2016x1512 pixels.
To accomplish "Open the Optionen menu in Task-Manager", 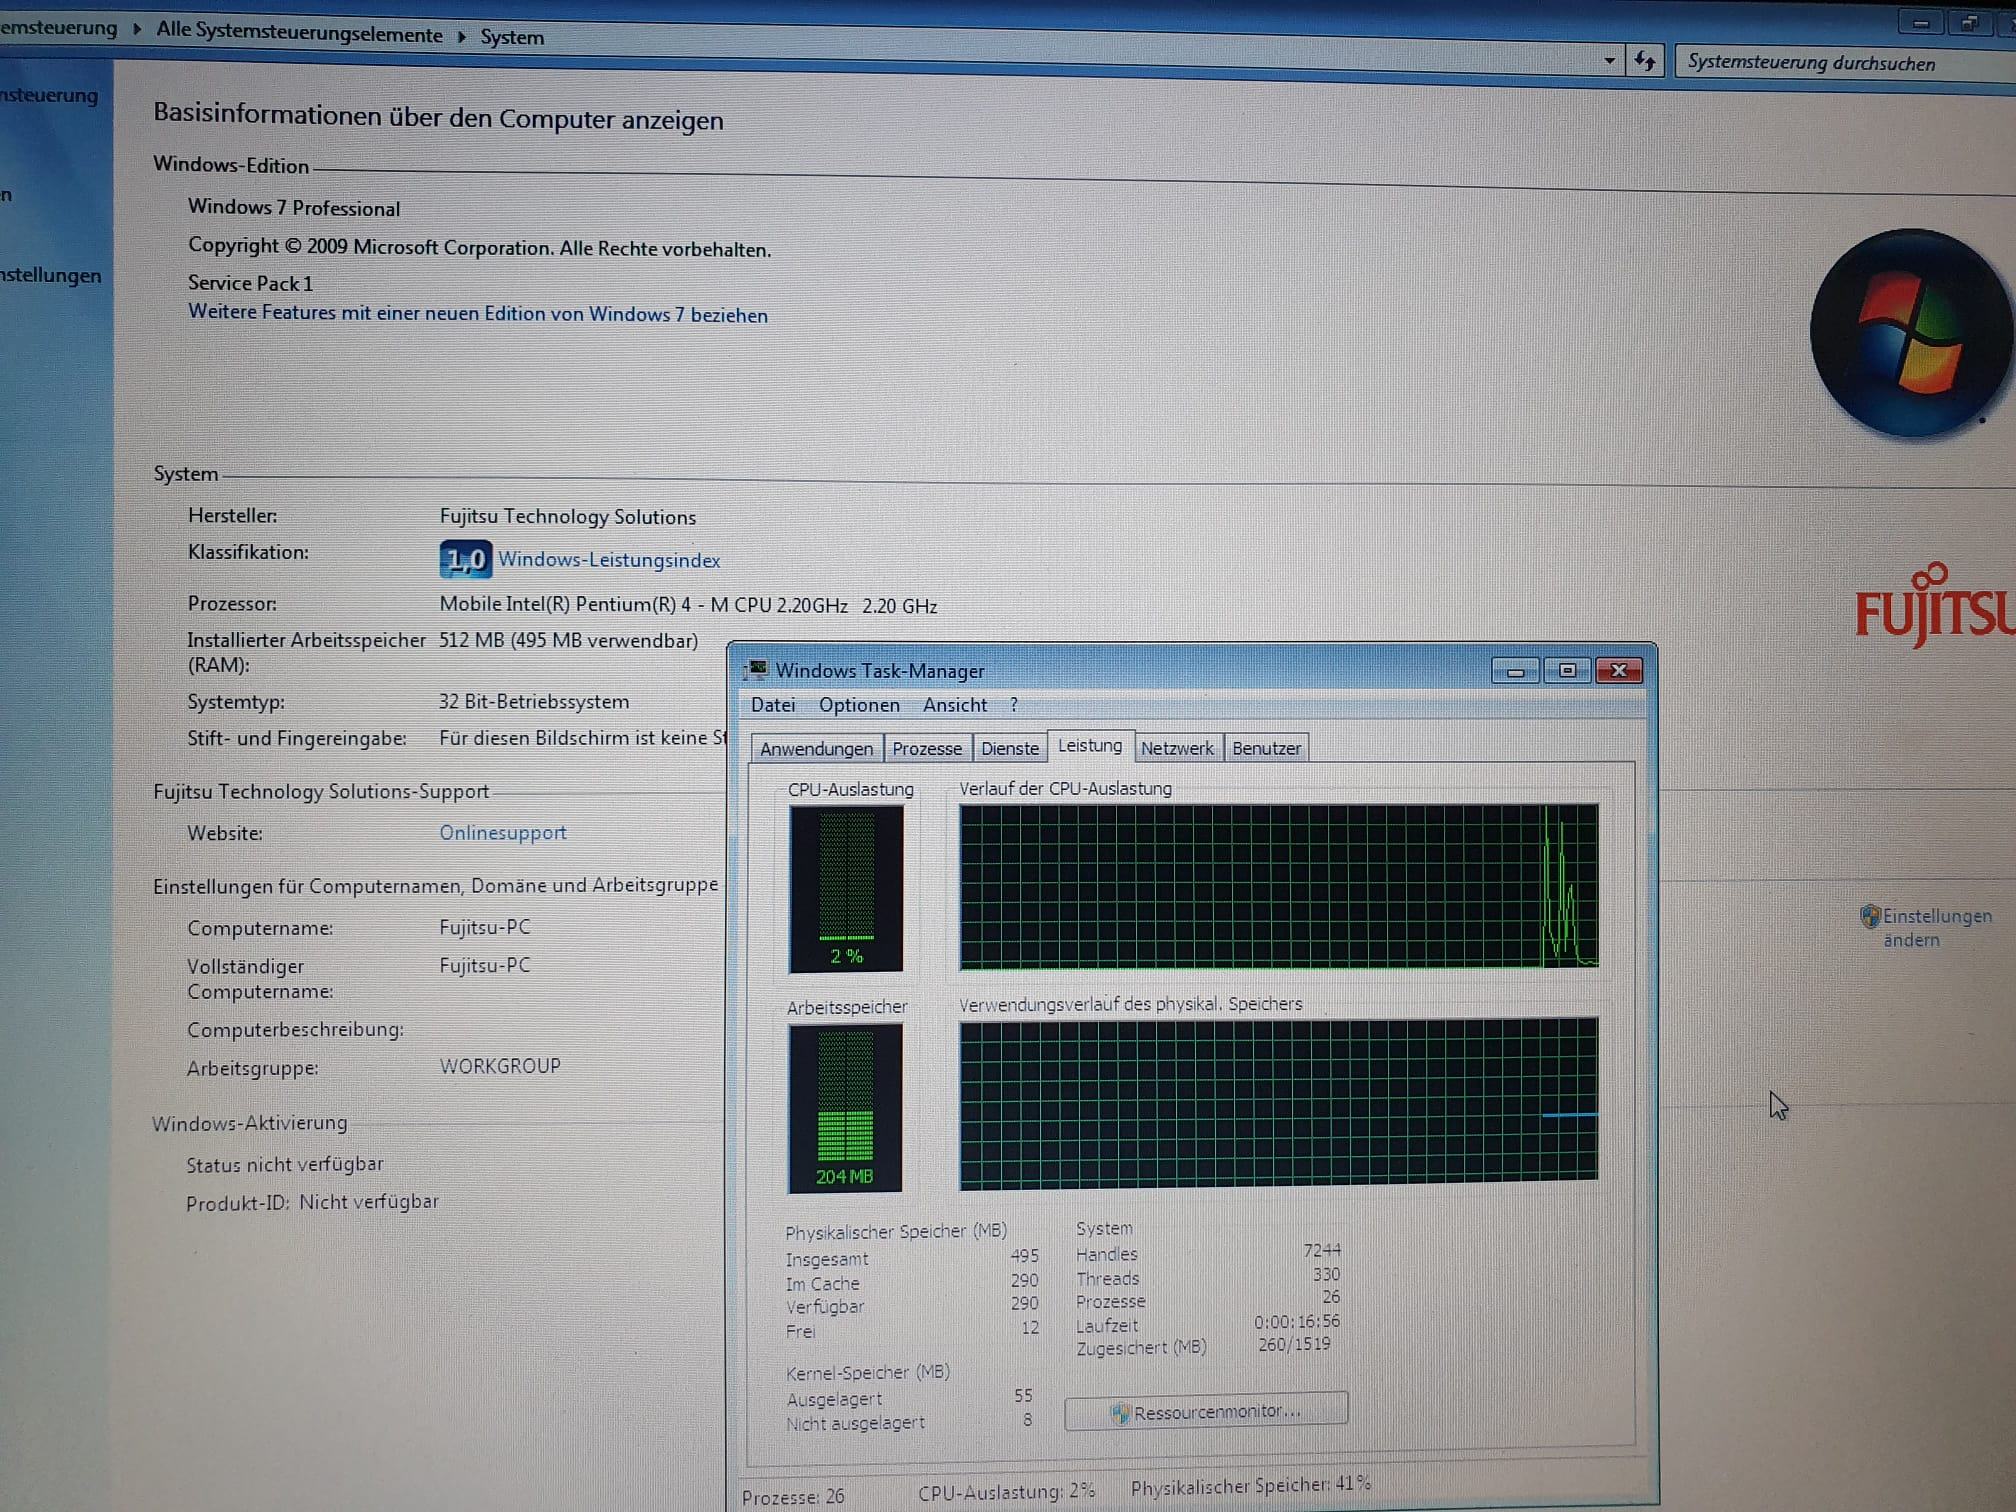I will point(859,705).
